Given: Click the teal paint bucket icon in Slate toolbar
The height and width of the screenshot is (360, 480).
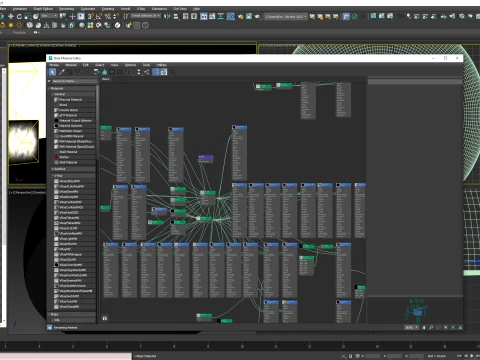Looking at the screenshot, I should click(x=104, y=72).
